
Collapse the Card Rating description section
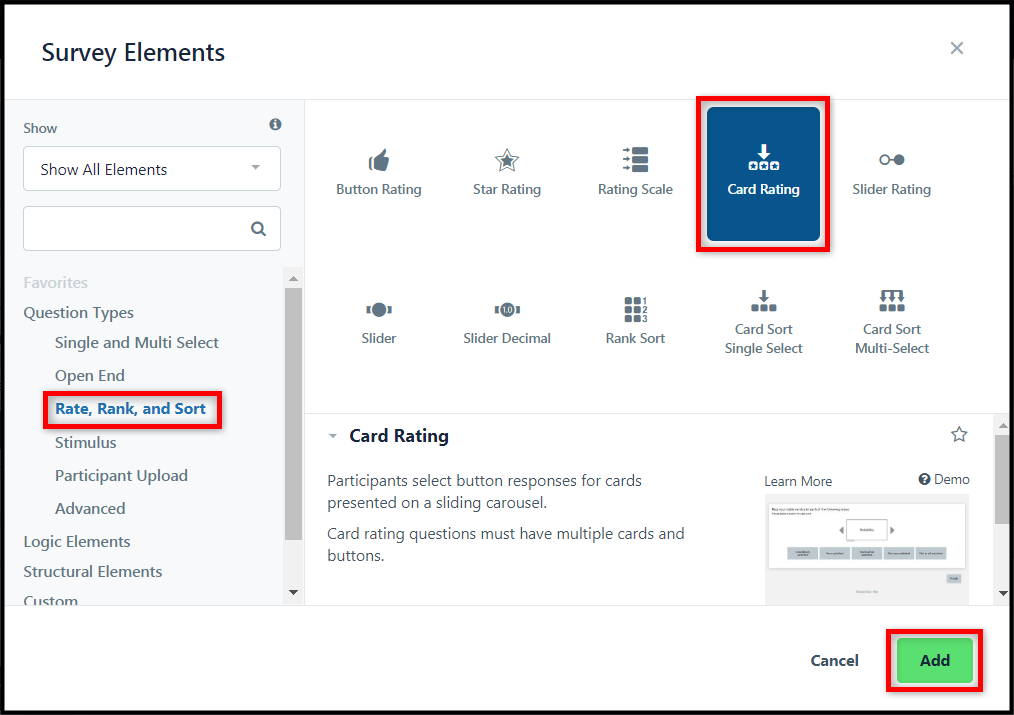(x=332, y=436)
